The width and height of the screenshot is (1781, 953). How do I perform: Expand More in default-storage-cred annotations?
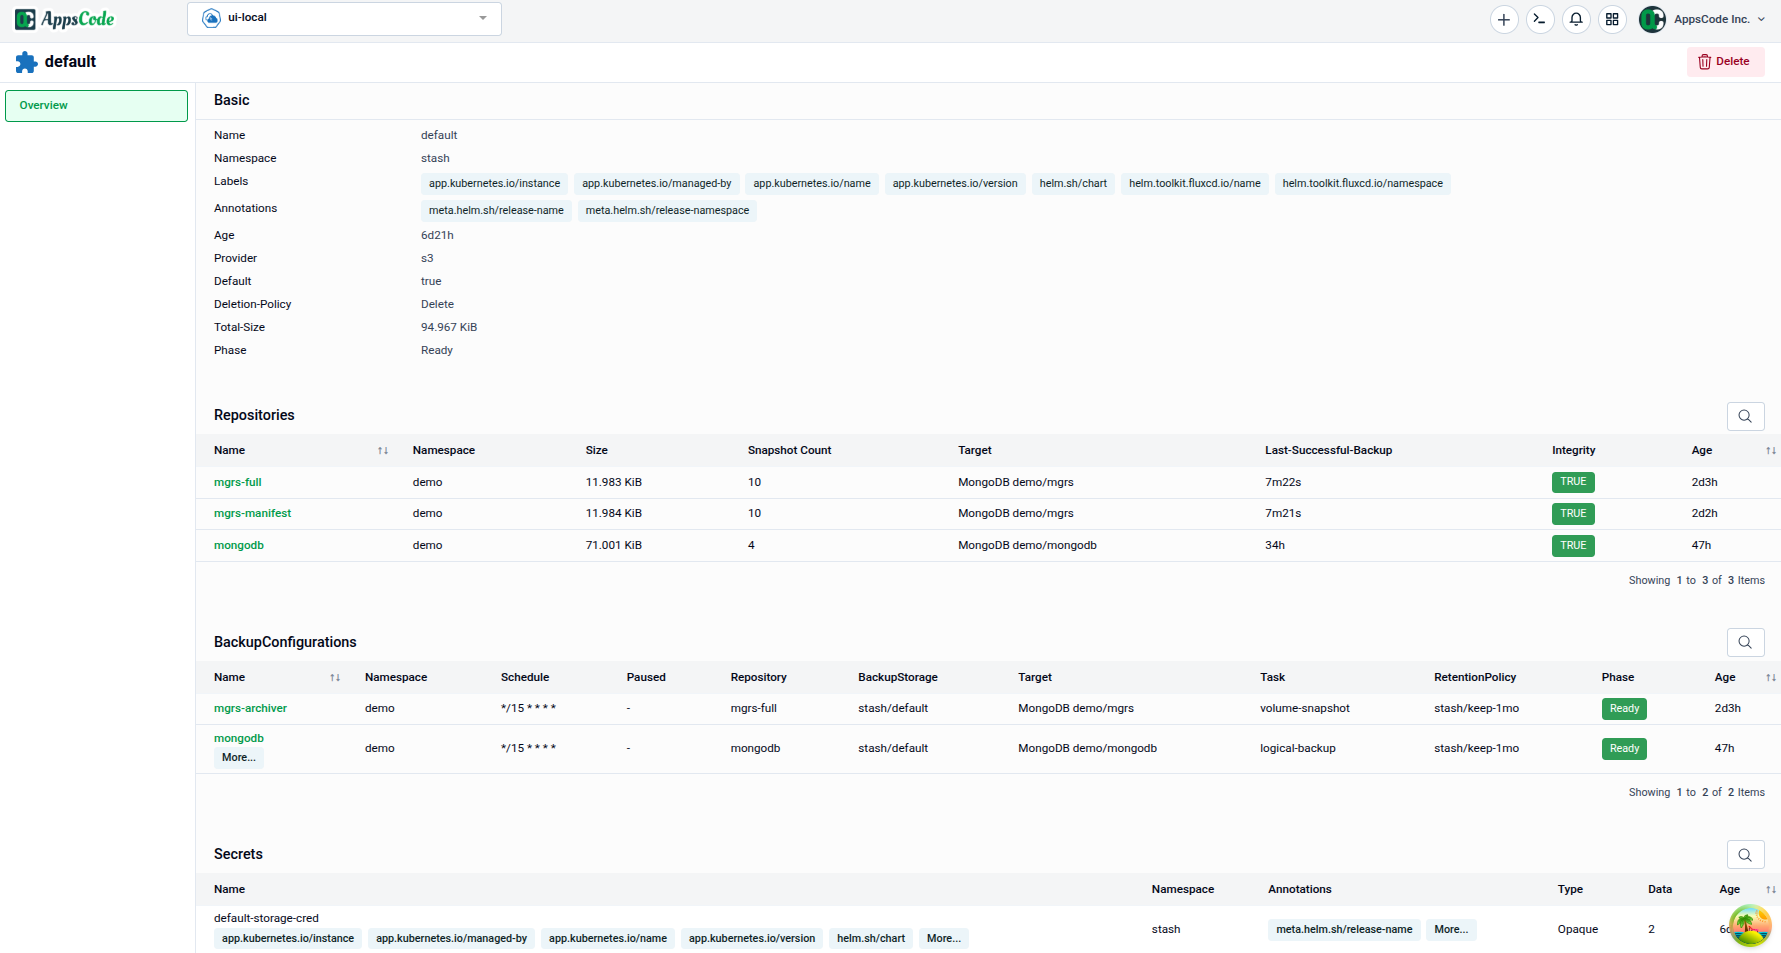(x=1451, y=929)
